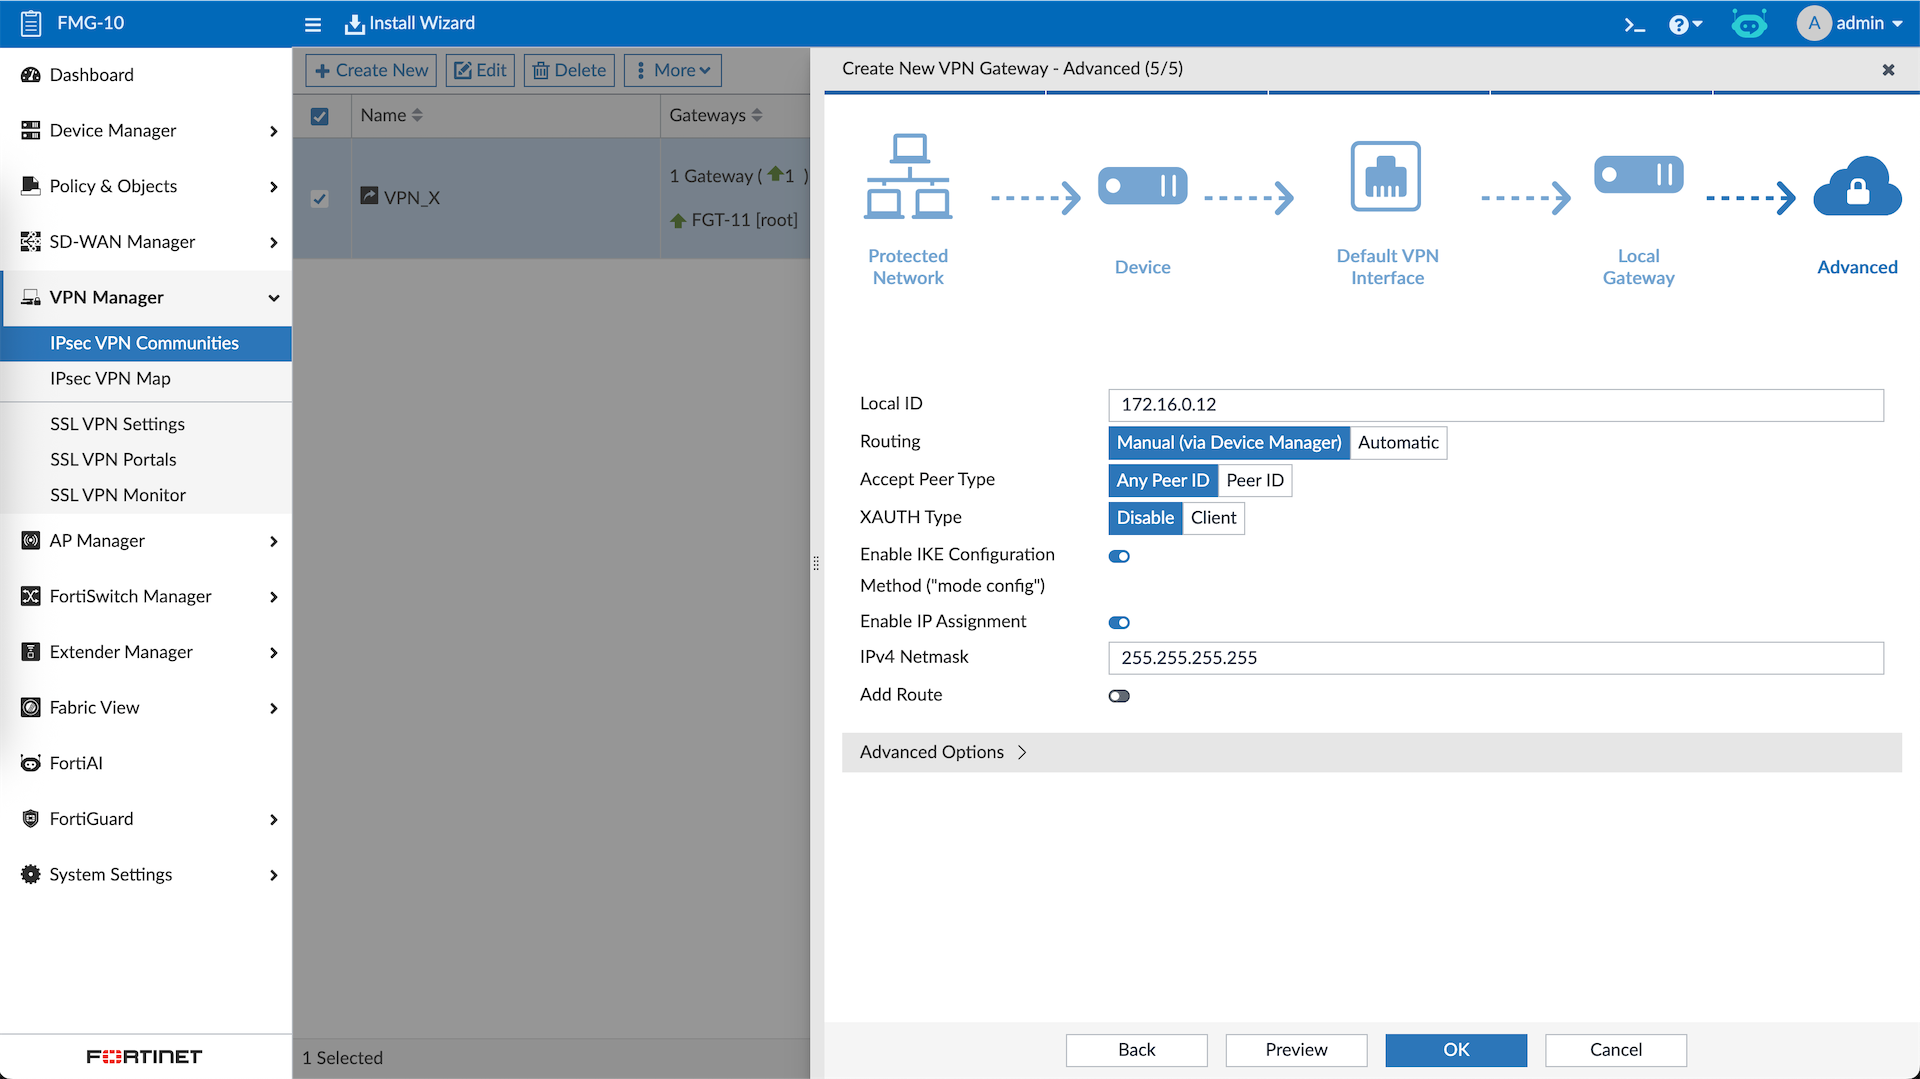
Task: Uncheck the VPN_X row checkbox
Action: 320,199
